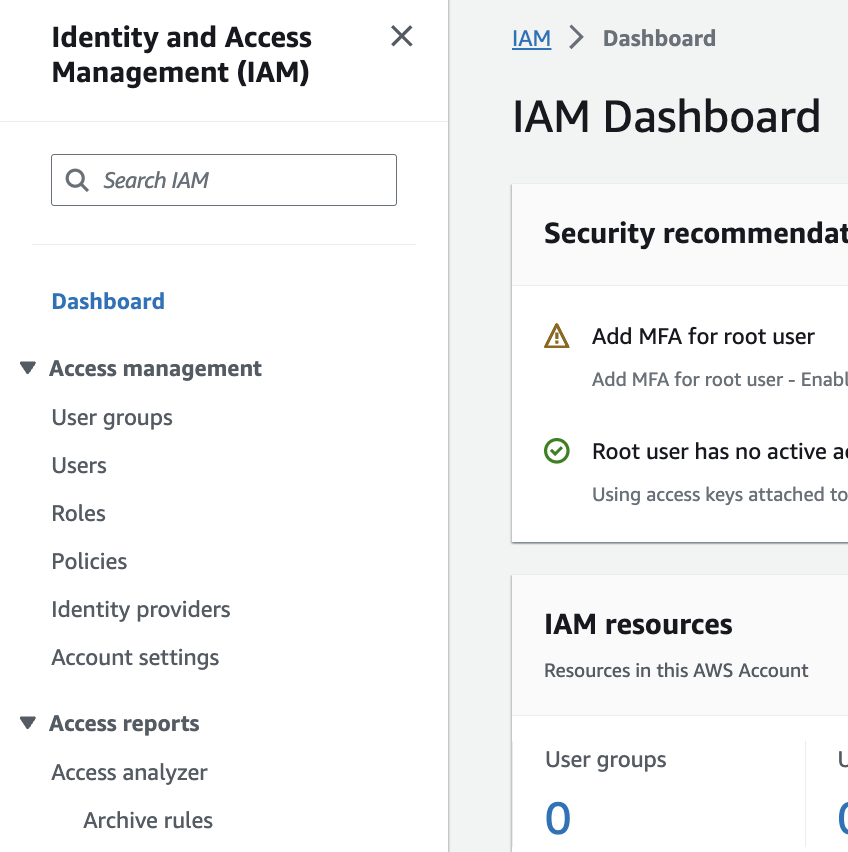This screenshot has width=848, height=852.
Task: Click the Access reports heading
Action: pos(124,724)
